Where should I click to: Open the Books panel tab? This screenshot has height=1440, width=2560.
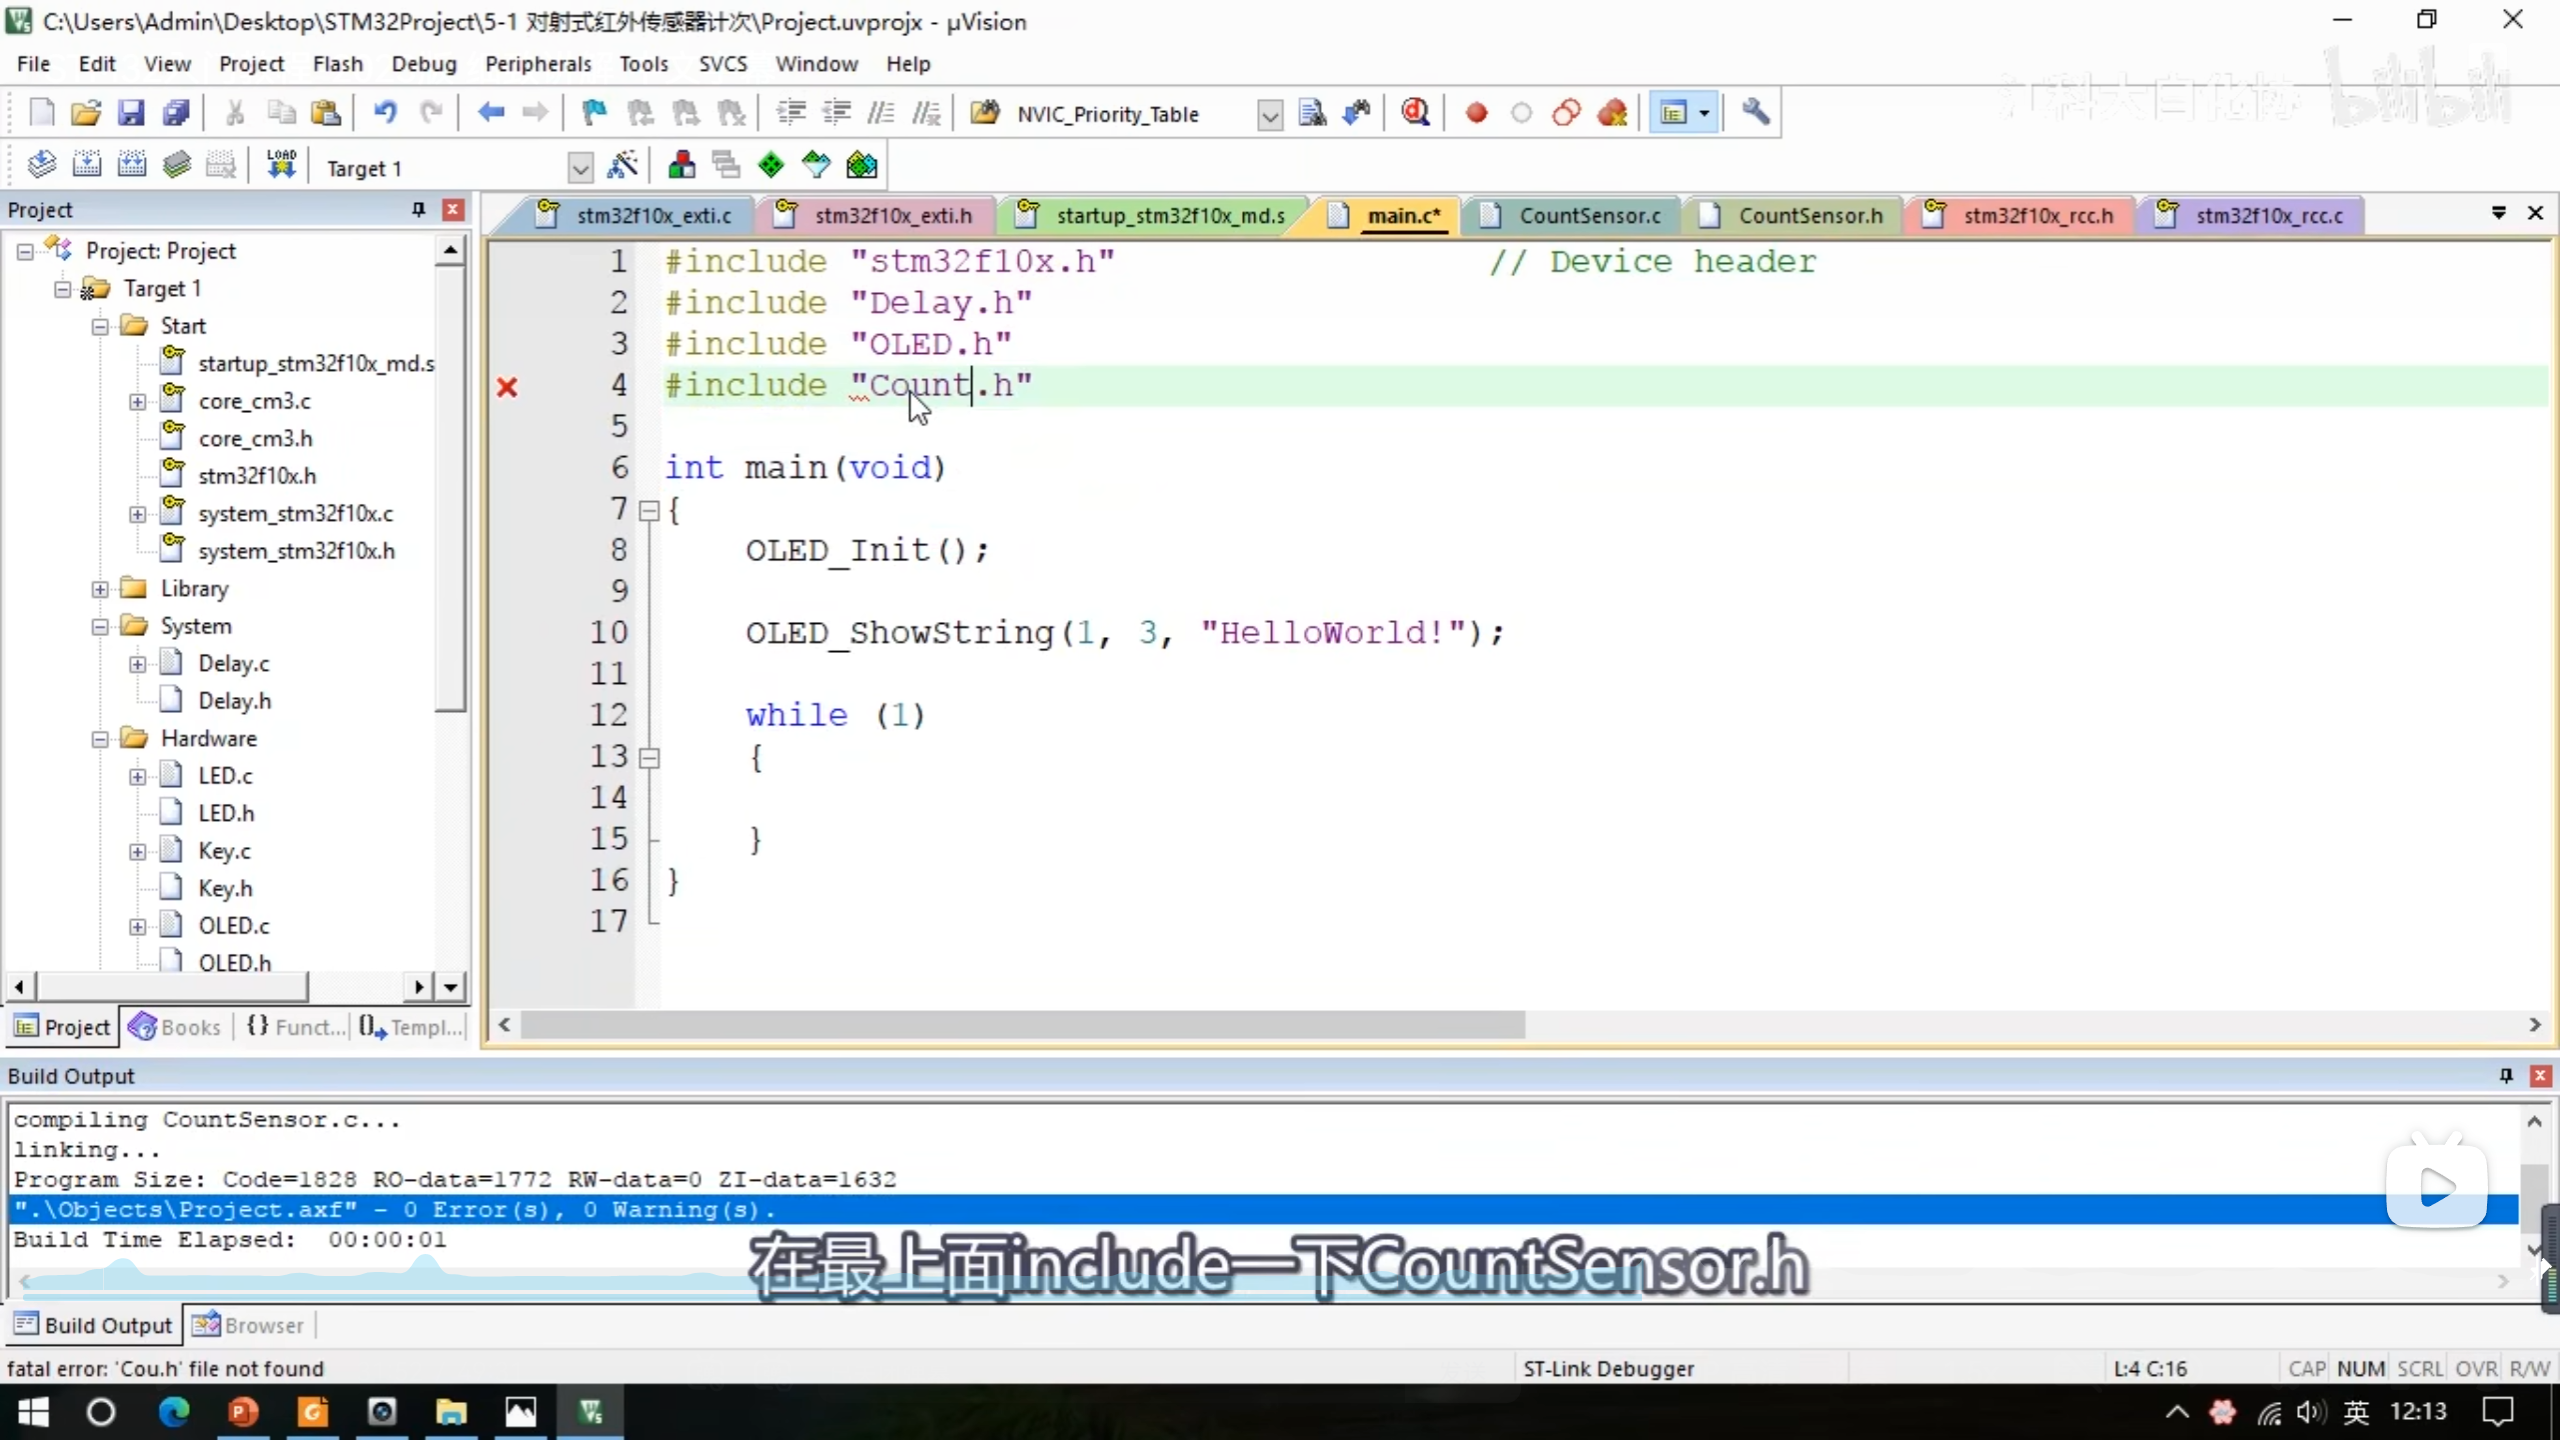[176, 1027]
